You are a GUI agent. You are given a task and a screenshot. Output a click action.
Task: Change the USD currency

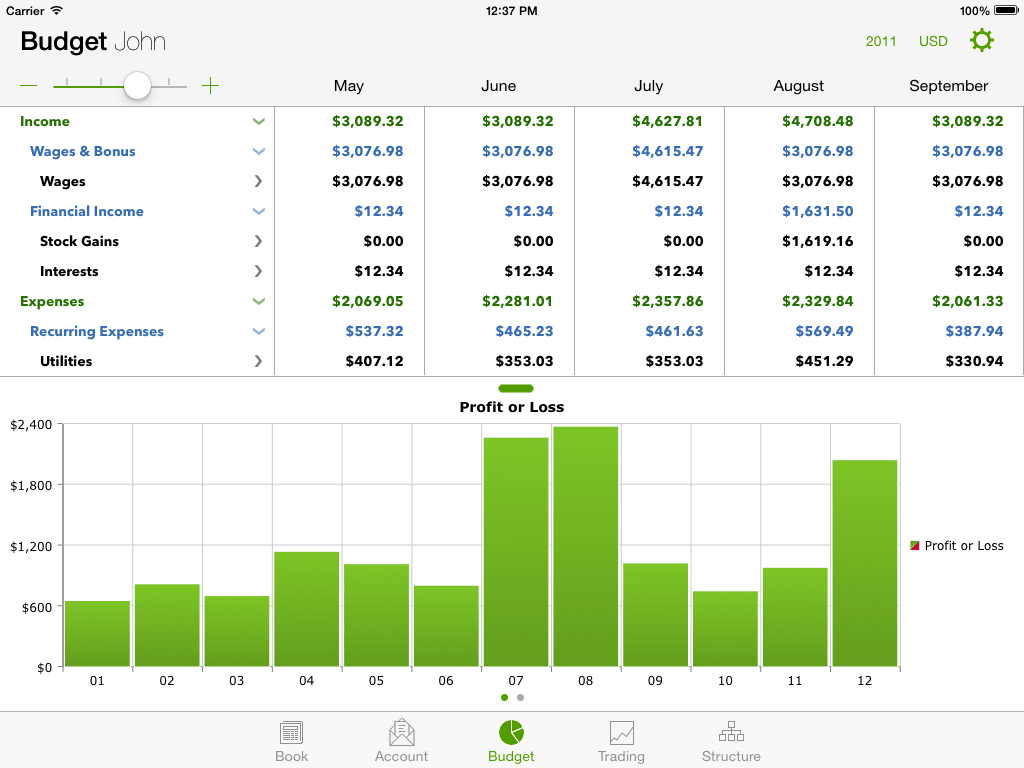click(933, 41)
